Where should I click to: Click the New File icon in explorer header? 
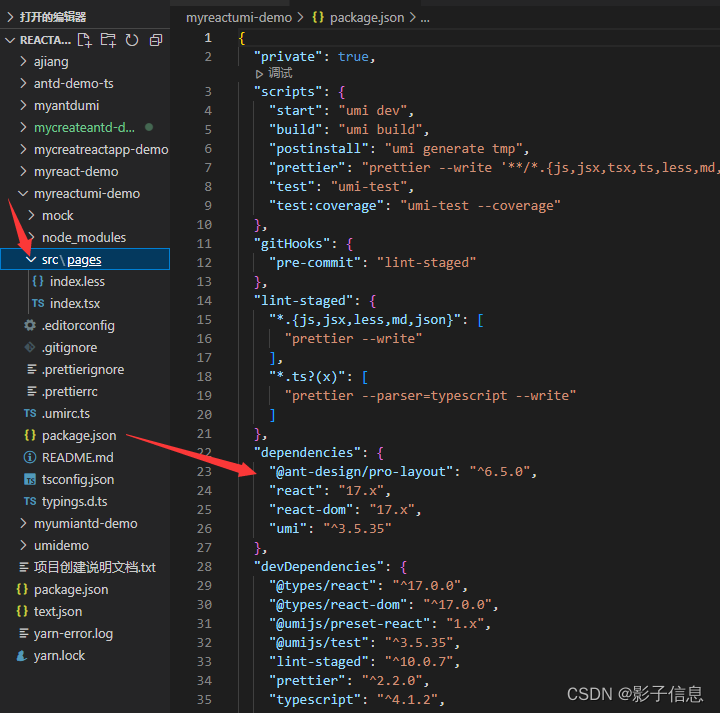(x=85, y=40)
